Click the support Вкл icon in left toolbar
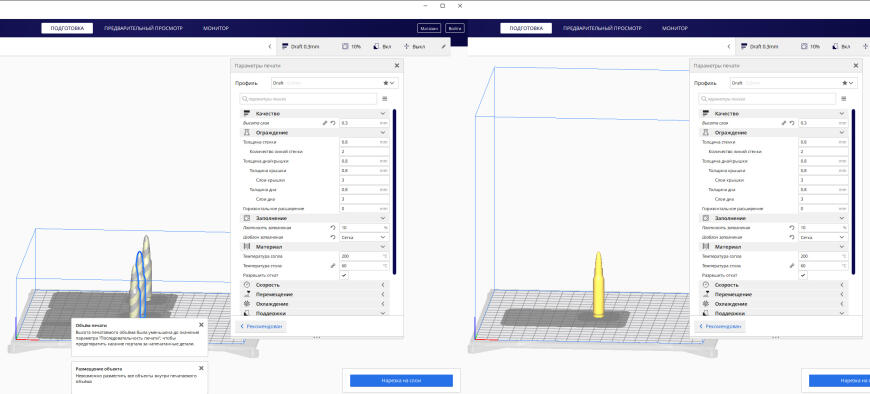This screenshot has width=870, height=394. (376, 47)
